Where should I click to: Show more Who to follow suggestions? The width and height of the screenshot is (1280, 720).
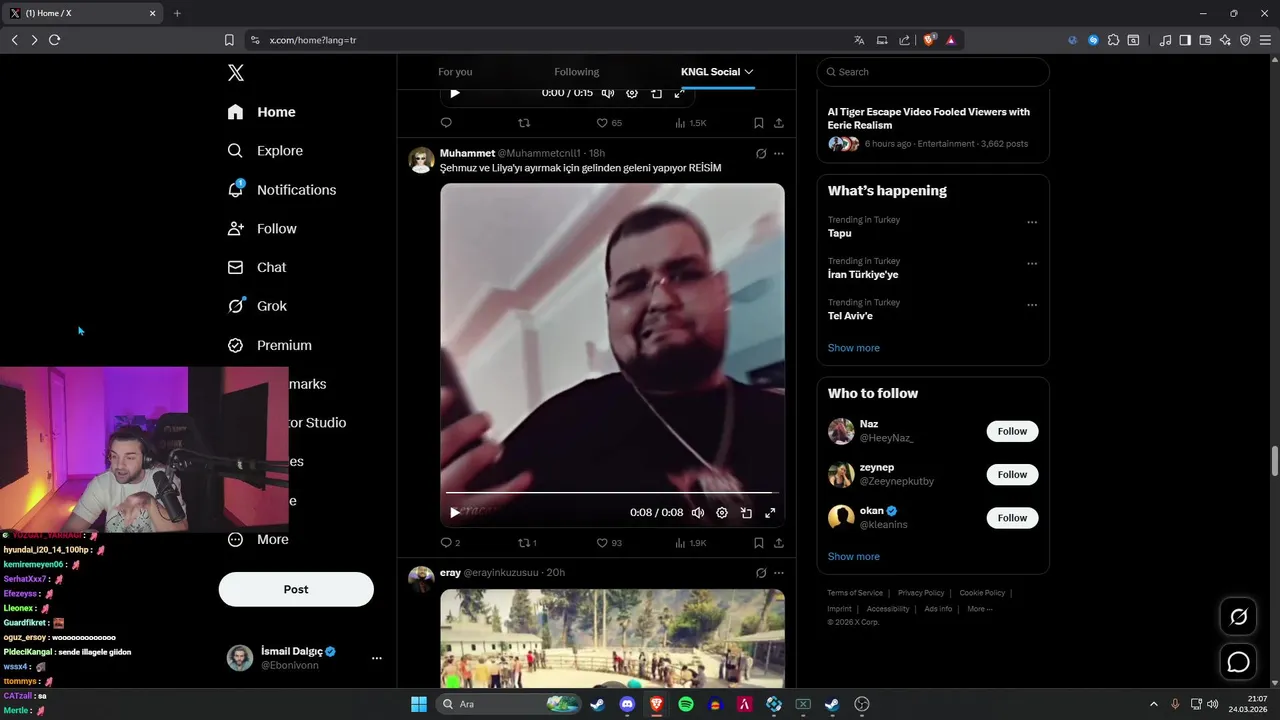point(853,556)
